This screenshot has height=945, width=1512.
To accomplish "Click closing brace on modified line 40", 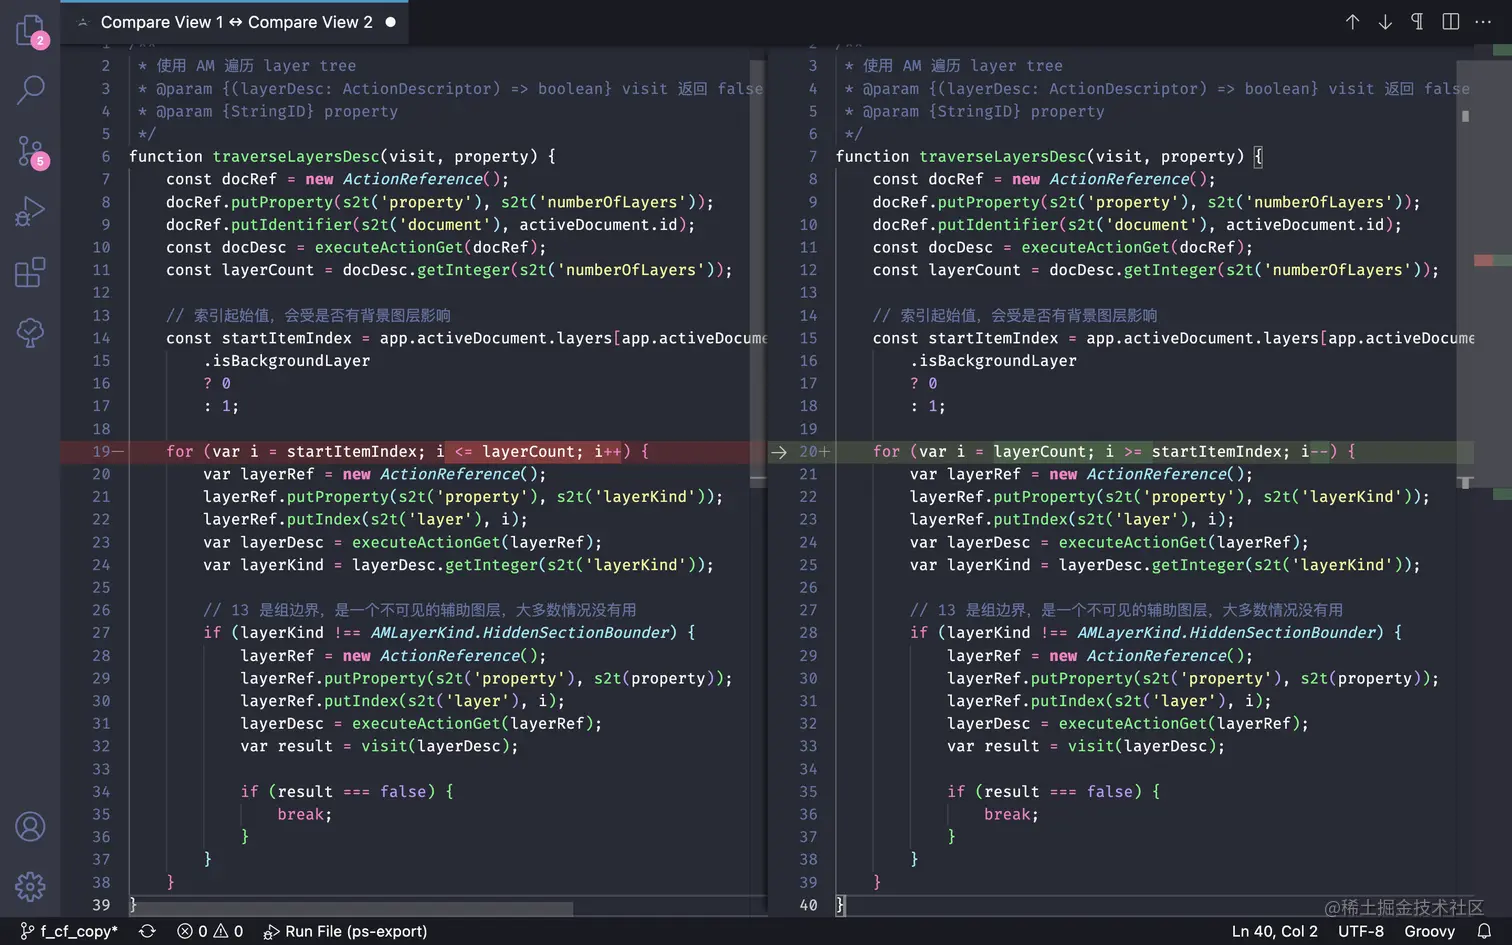I will point(840,905).
